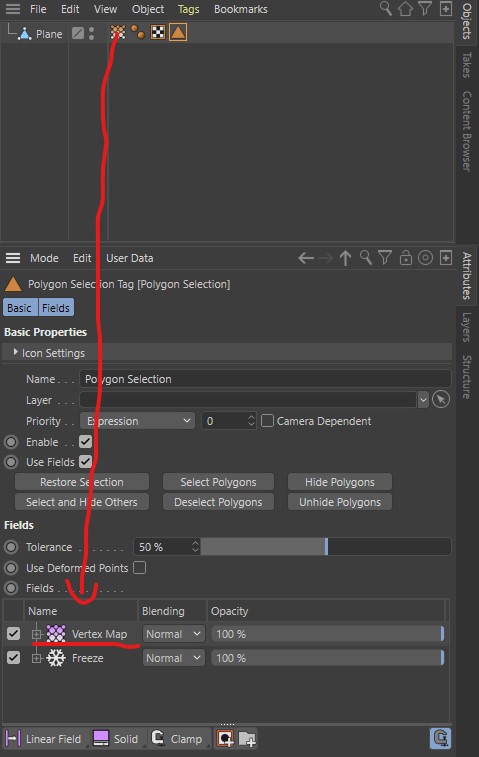Select the checkerboard material tag on Plane
Screen dimensions: 479x757
coord(158,32)
